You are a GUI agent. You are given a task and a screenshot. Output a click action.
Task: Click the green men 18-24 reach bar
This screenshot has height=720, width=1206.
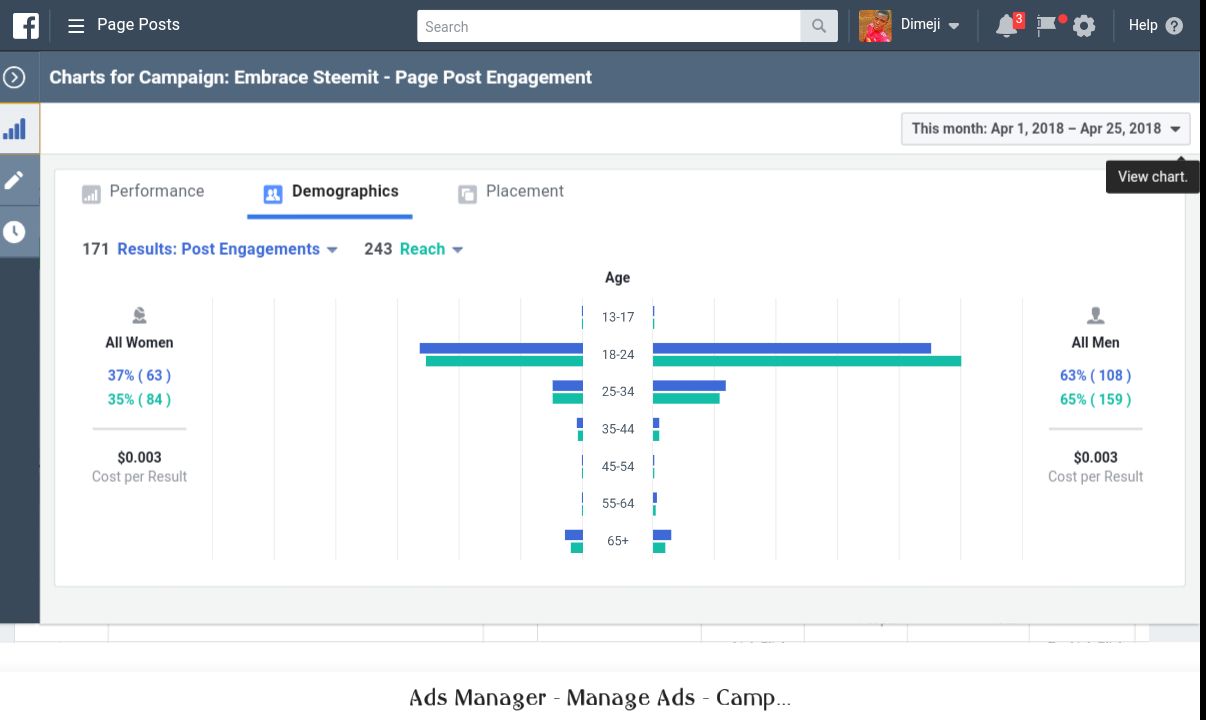[x=807, y=361]
